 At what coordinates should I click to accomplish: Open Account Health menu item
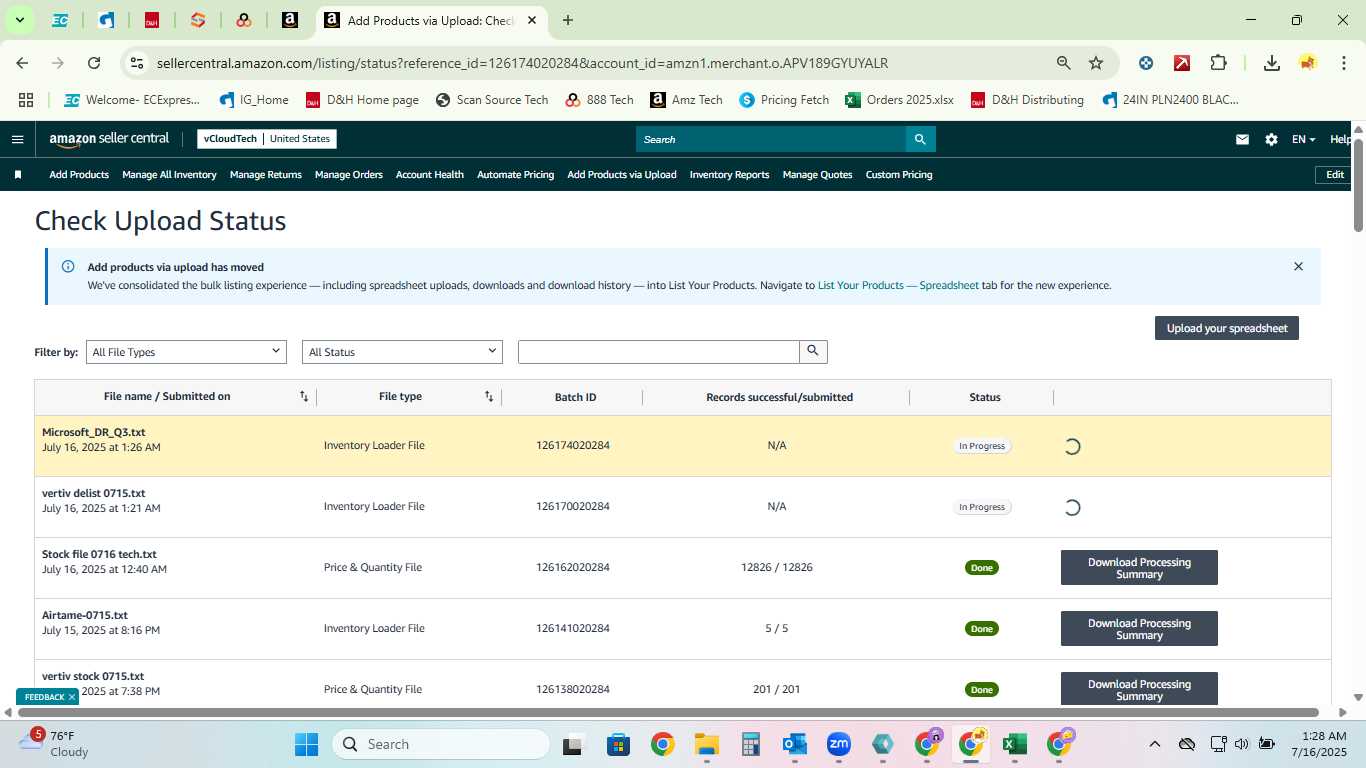pyautogui.click(x=430, y=174)
